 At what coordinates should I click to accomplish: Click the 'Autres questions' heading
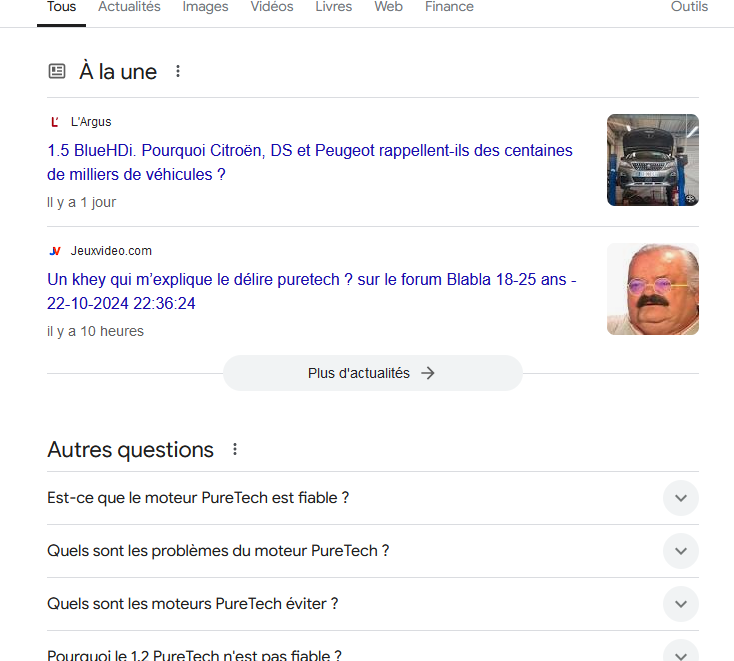130,449
